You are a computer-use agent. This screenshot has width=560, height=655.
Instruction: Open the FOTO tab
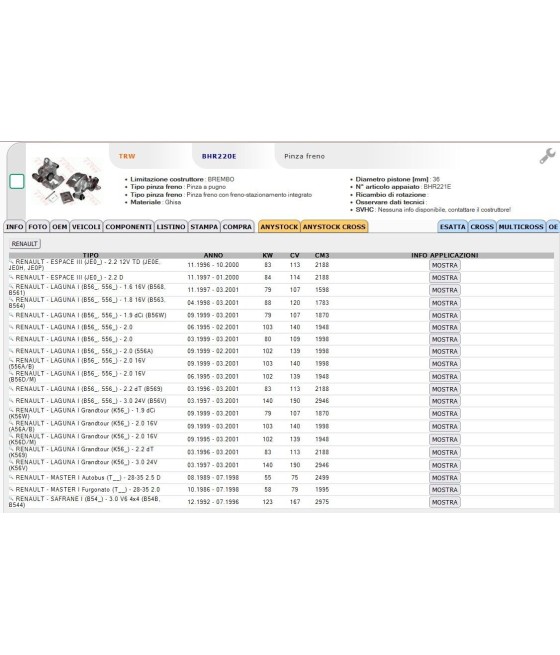[x=38, y=226]
